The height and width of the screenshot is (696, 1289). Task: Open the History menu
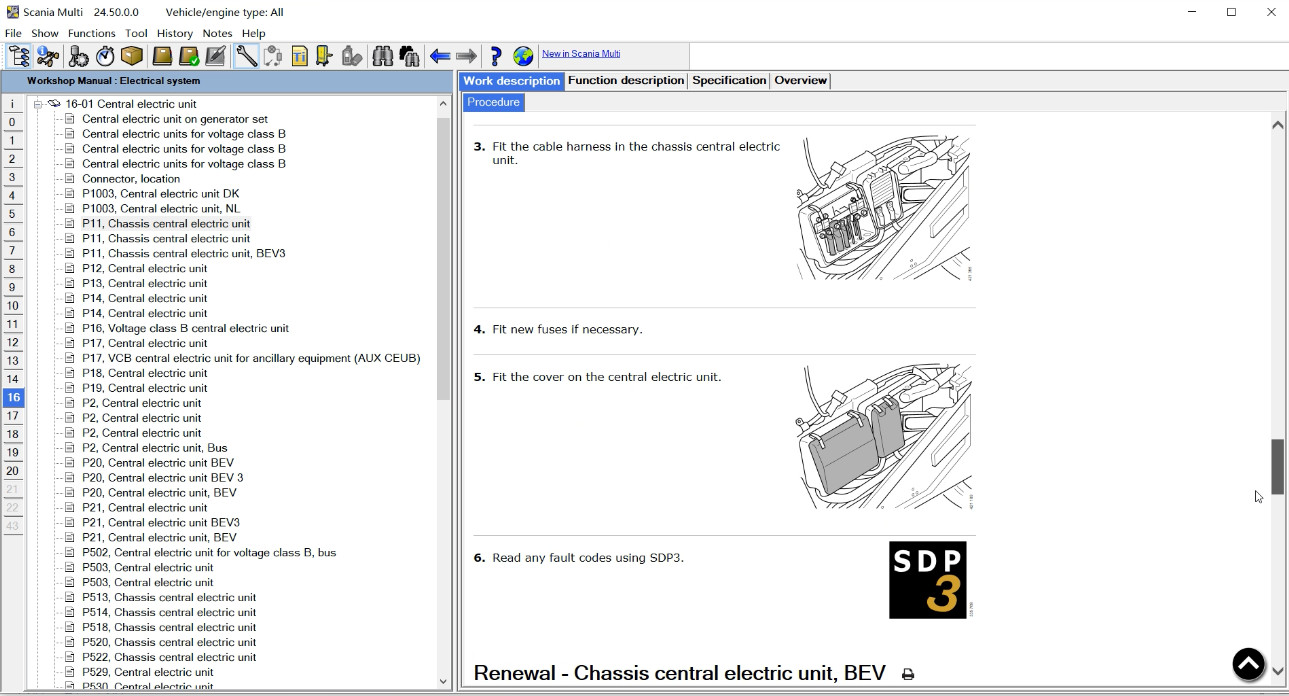coord(175,33)
